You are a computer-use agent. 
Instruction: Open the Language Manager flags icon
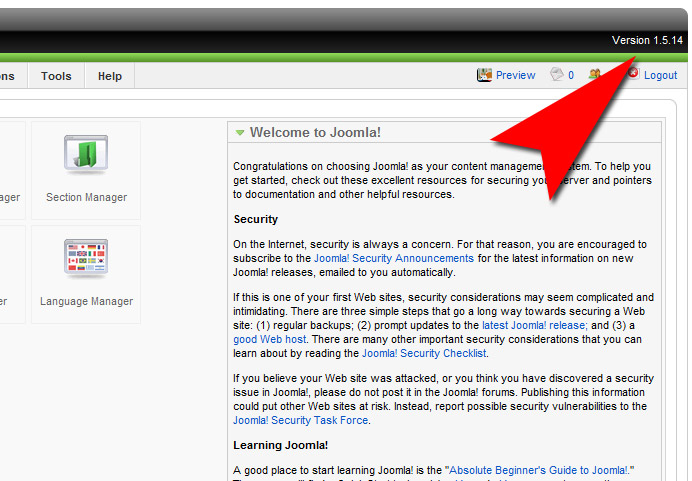tap(86, 257)
